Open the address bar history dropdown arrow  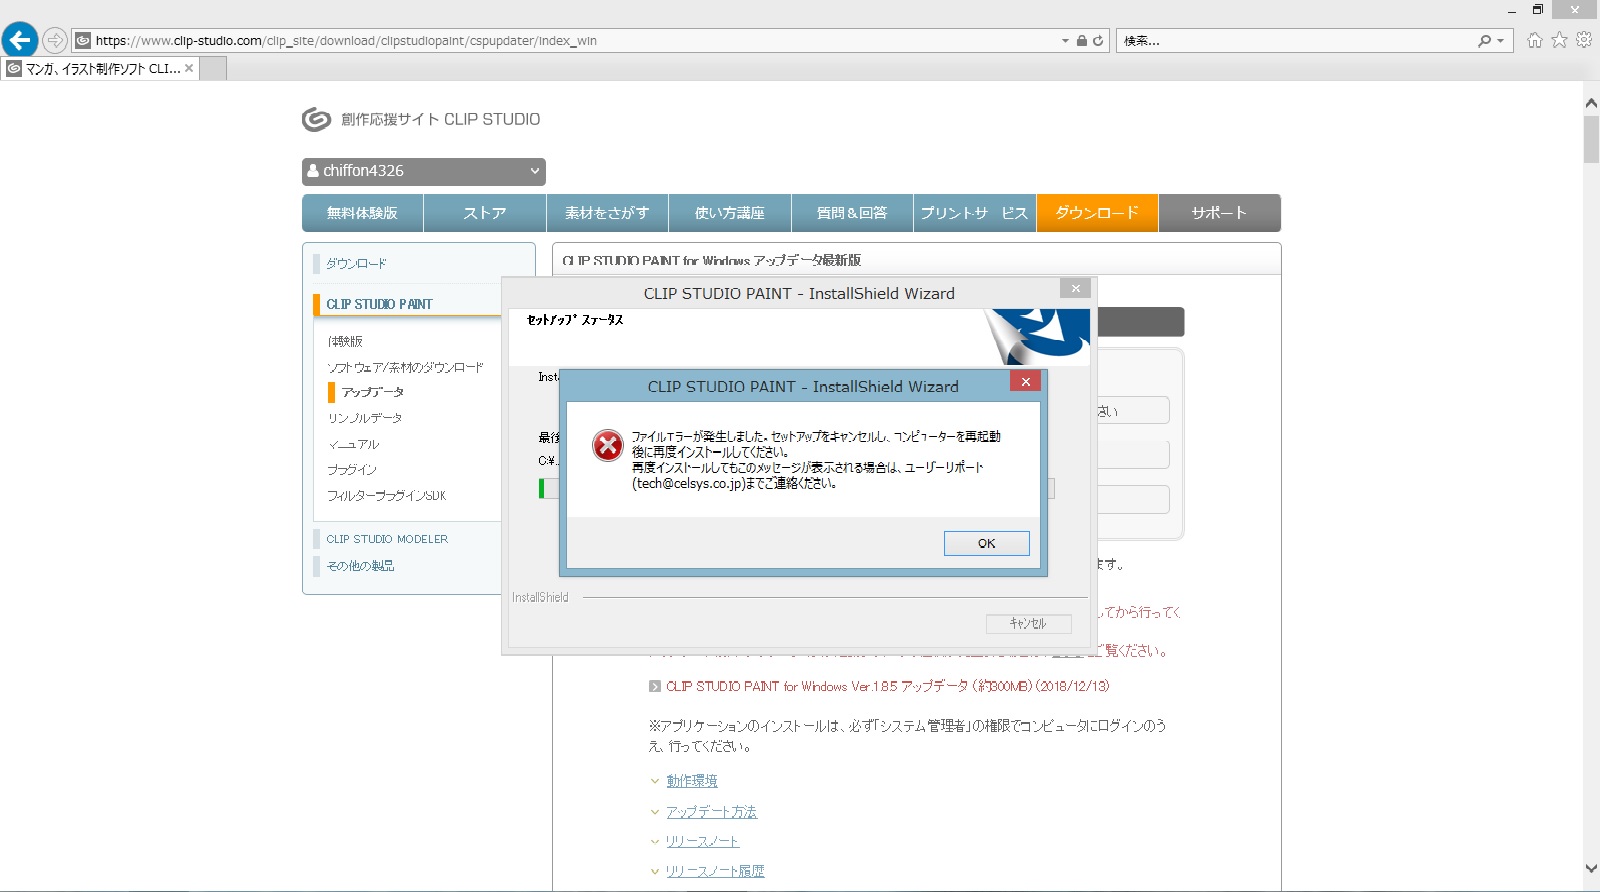[1065, 41]
